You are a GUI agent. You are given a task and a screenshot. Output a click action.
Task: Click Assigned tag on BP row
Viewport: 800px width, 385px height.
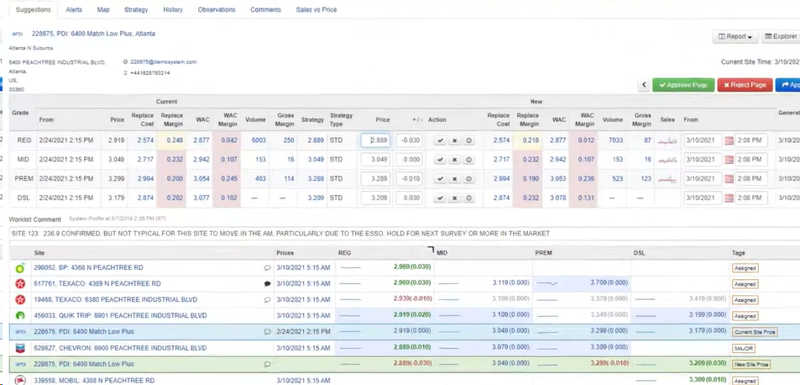point(745,268)
